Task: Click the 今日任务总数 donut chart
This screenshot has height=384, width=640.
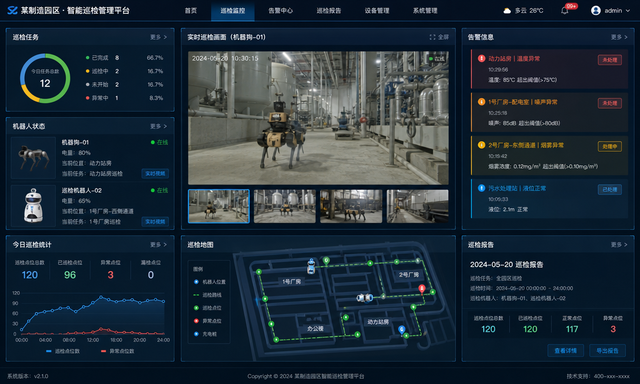Action: 45,78
